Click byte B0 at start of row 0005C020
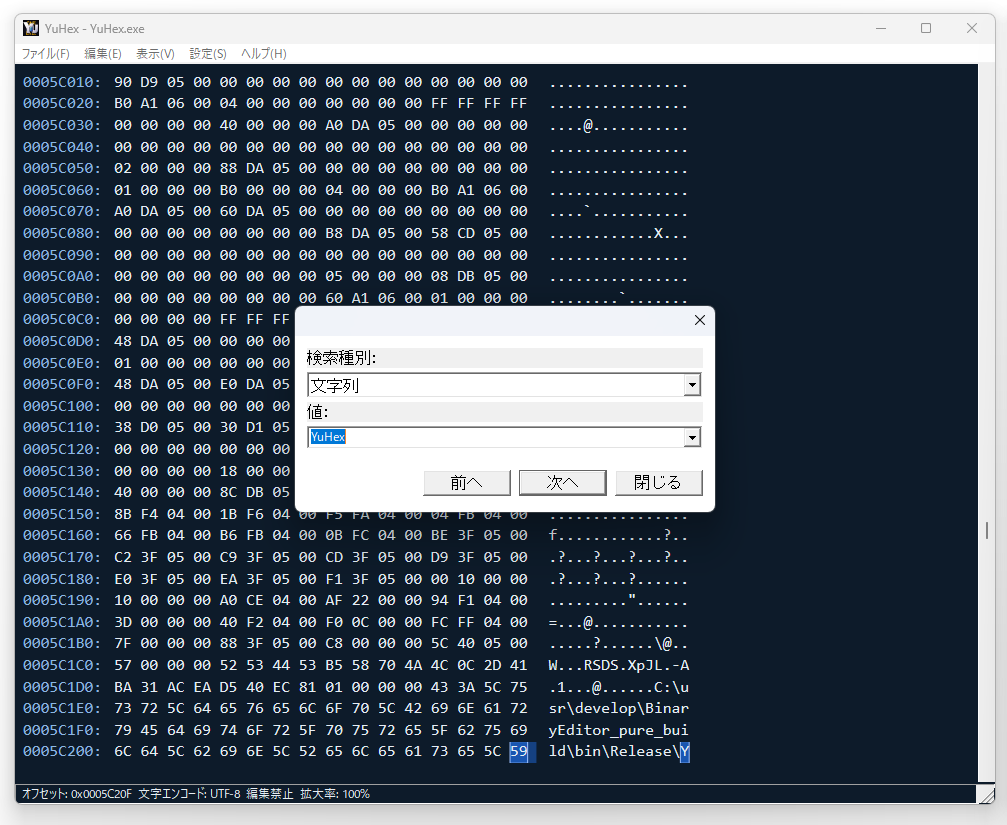The height and width of the screenshot is (825, 1007). pyautogui.click(x=123, y=104)
